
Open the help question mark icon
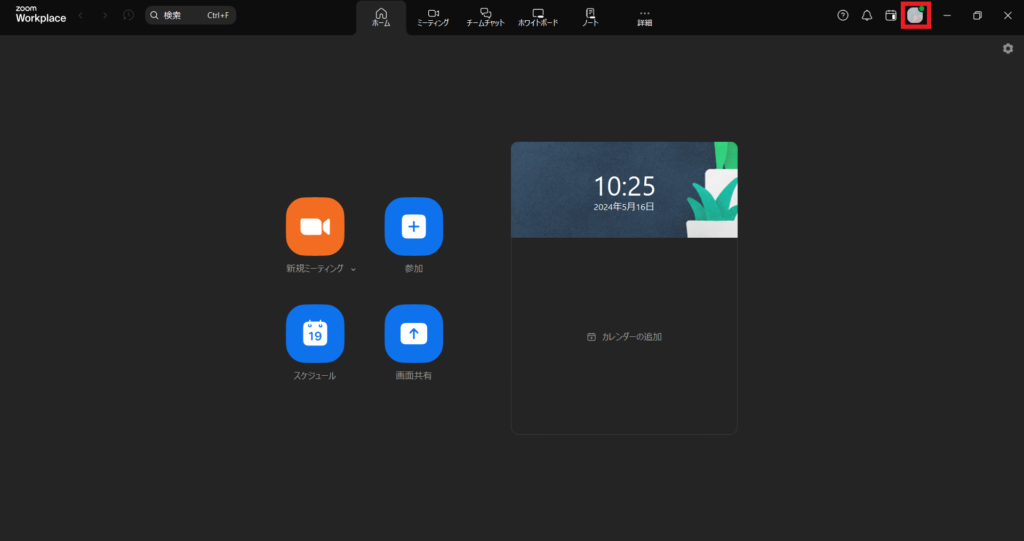coord(842,16)
